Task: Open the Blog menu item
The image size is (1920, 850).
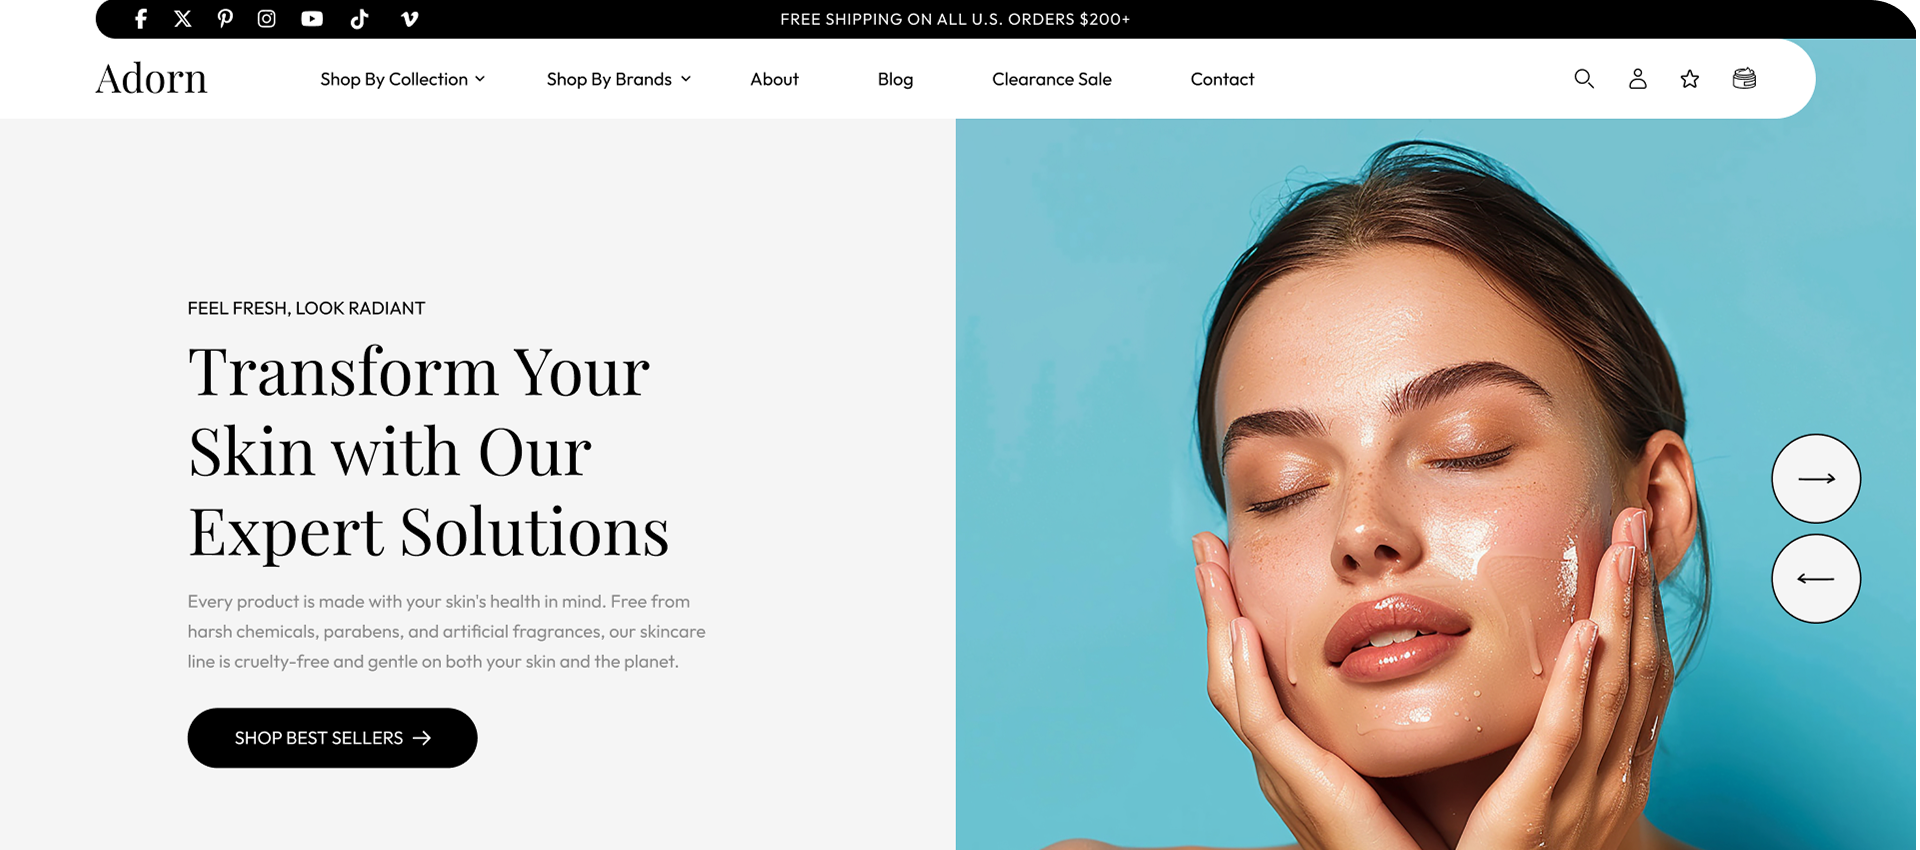Action: click(x=895, y=79)
